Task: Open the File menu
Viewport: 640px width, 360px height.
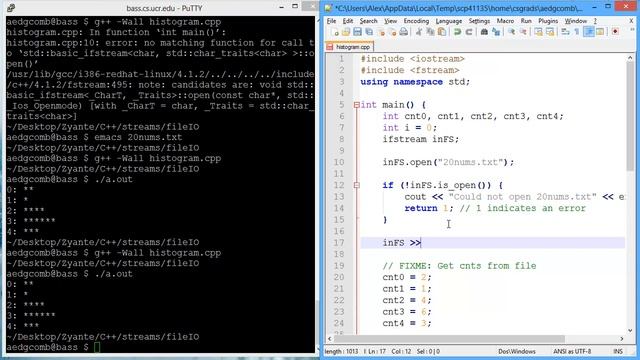Action: tap(331, 21)
